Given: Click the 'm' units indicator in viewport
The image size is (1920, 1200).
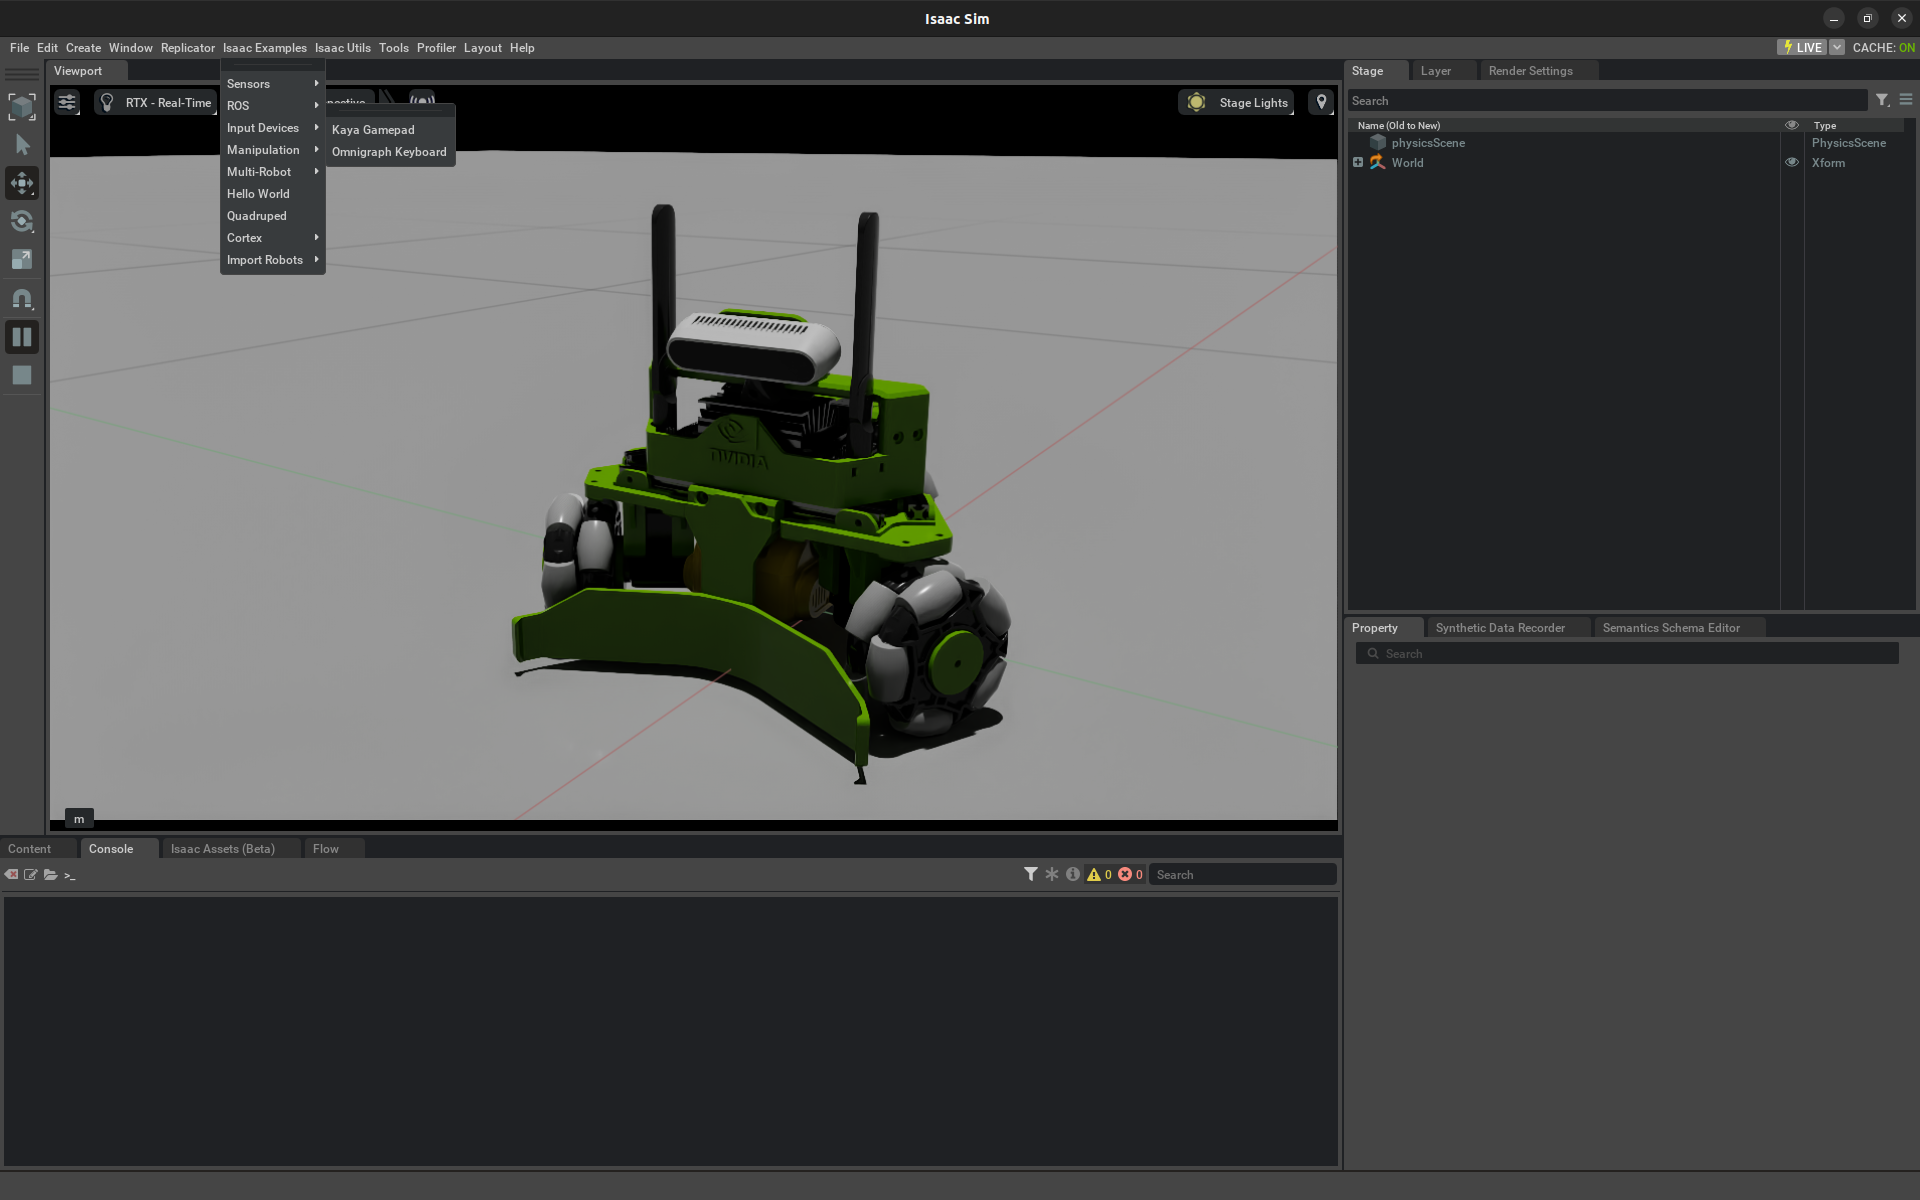Looking at the screenshot, I should pos(79,819).
